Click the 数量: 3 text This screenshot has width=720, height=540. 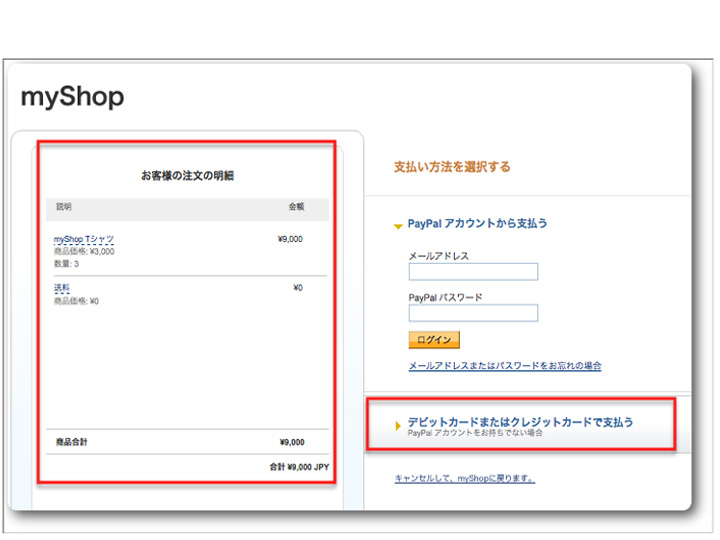(67, 264)
